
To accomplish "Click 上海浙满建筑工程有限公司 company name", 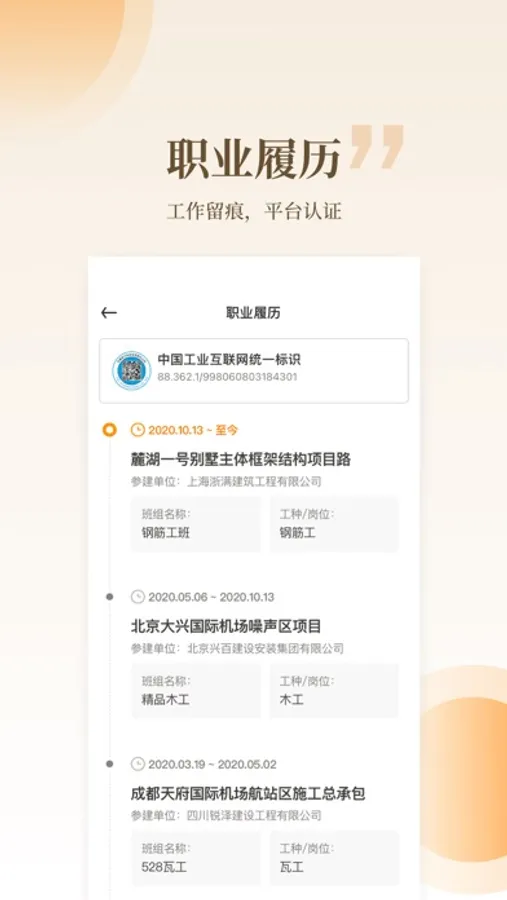I will pyautogui.click(x=254, y=482).
